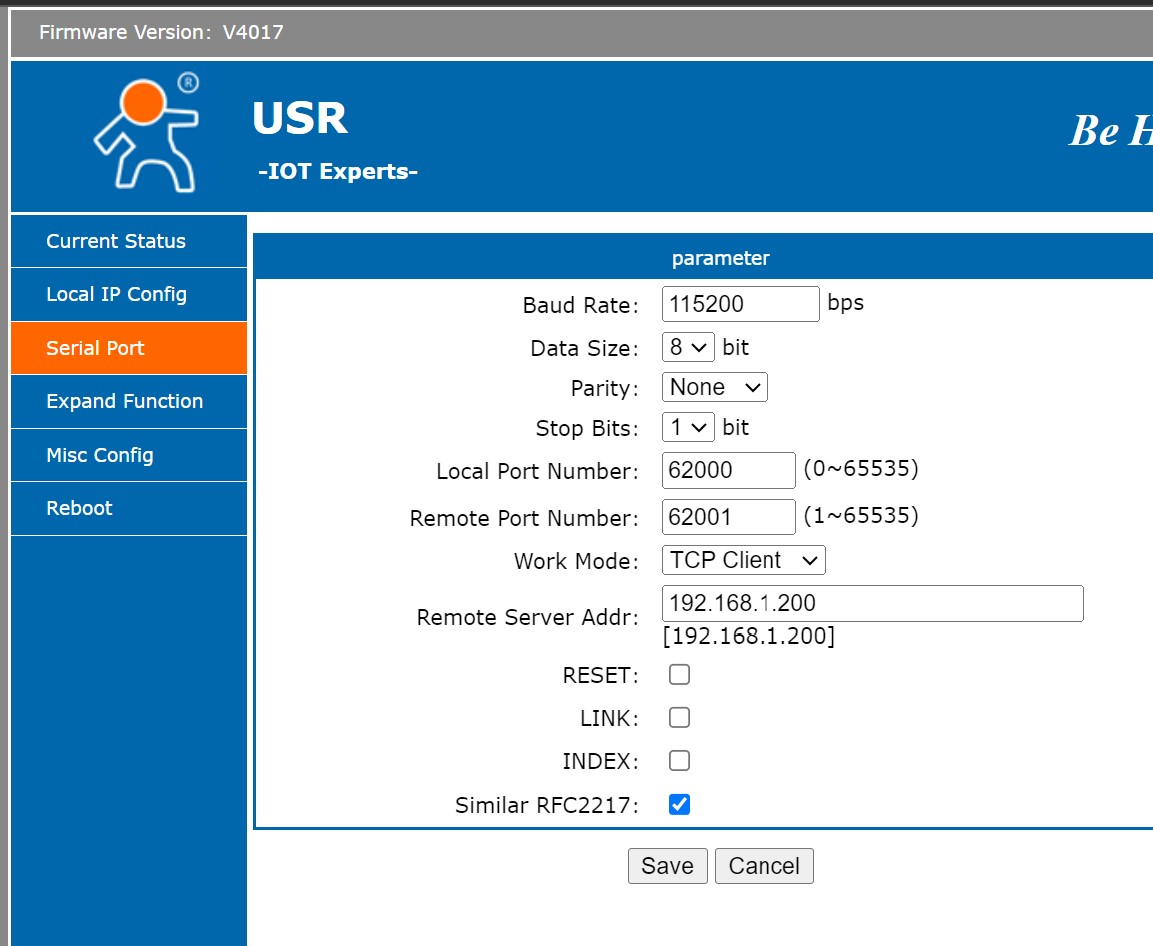Select the Serial Port menu item
Screen dimensions: 1153x946
tap(96, 348)
